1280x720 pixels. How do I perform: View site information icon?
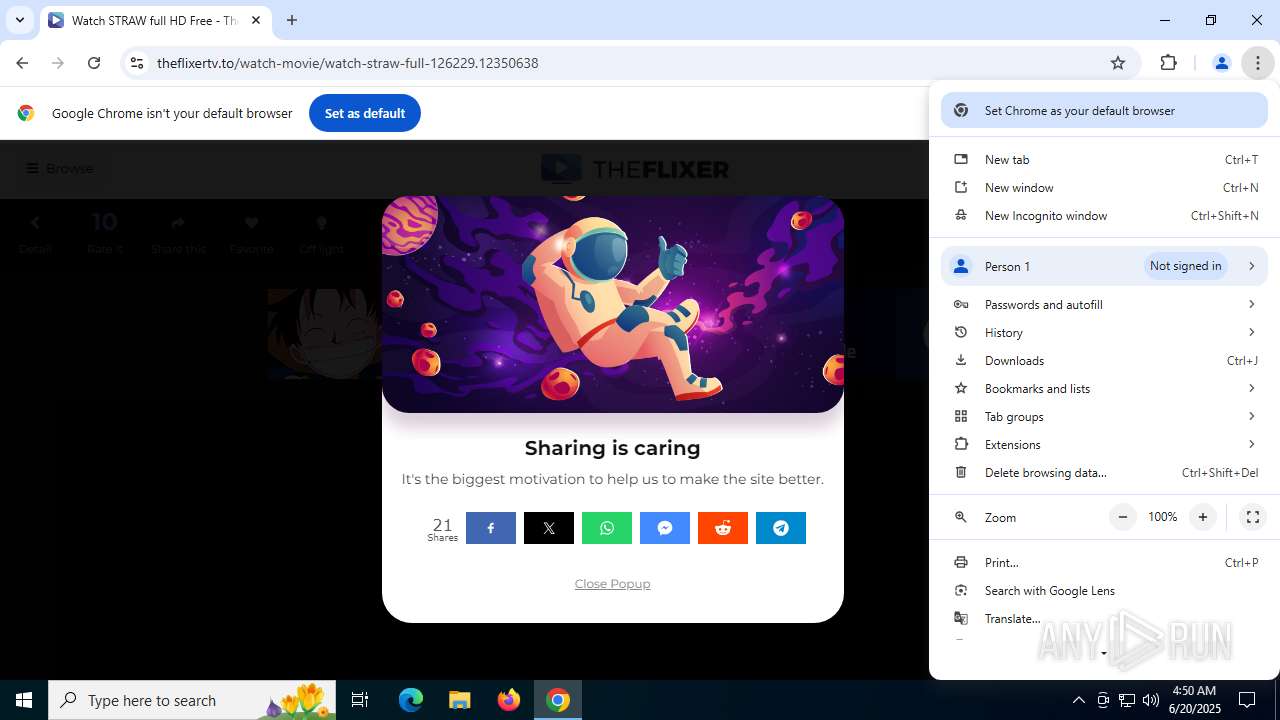[137, 63]
